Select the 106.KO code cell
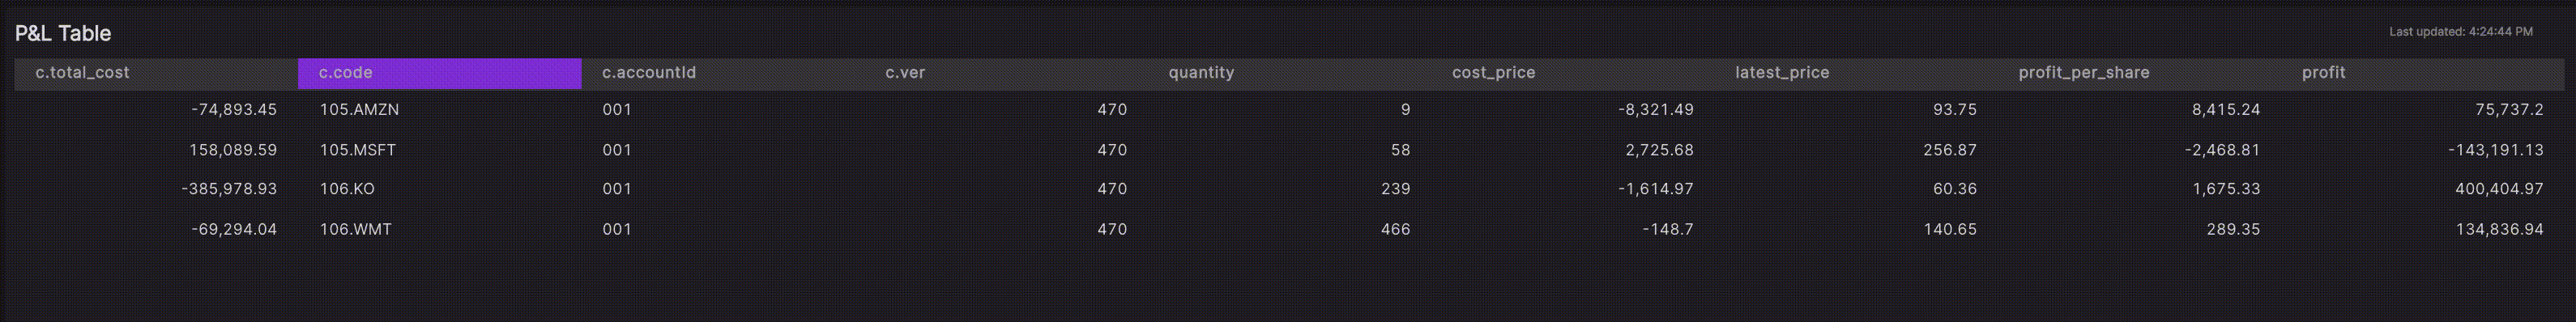 pos(347,189)
